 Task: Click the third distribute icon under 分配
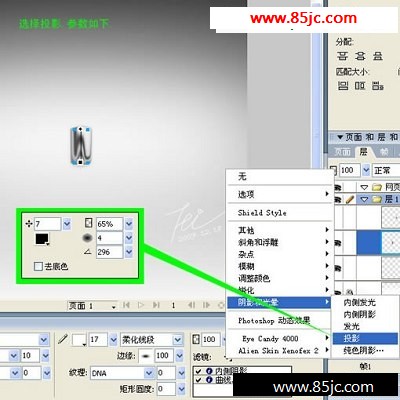pyautogui.click(x=377, y=56)
